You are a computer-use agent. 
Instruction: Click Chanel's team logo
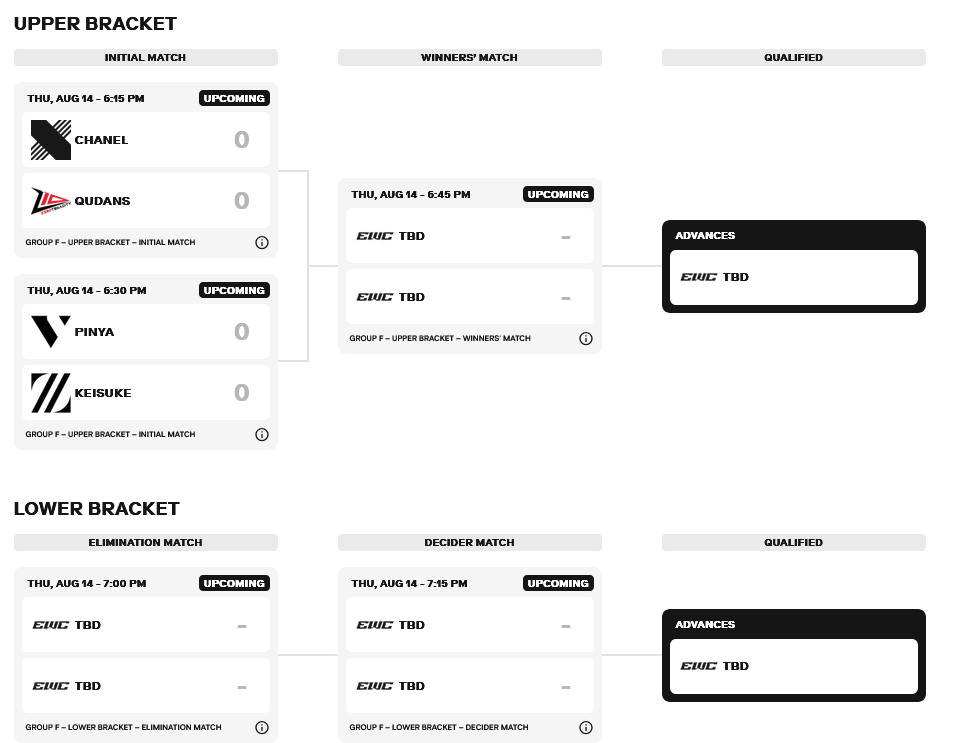[51, 140]
